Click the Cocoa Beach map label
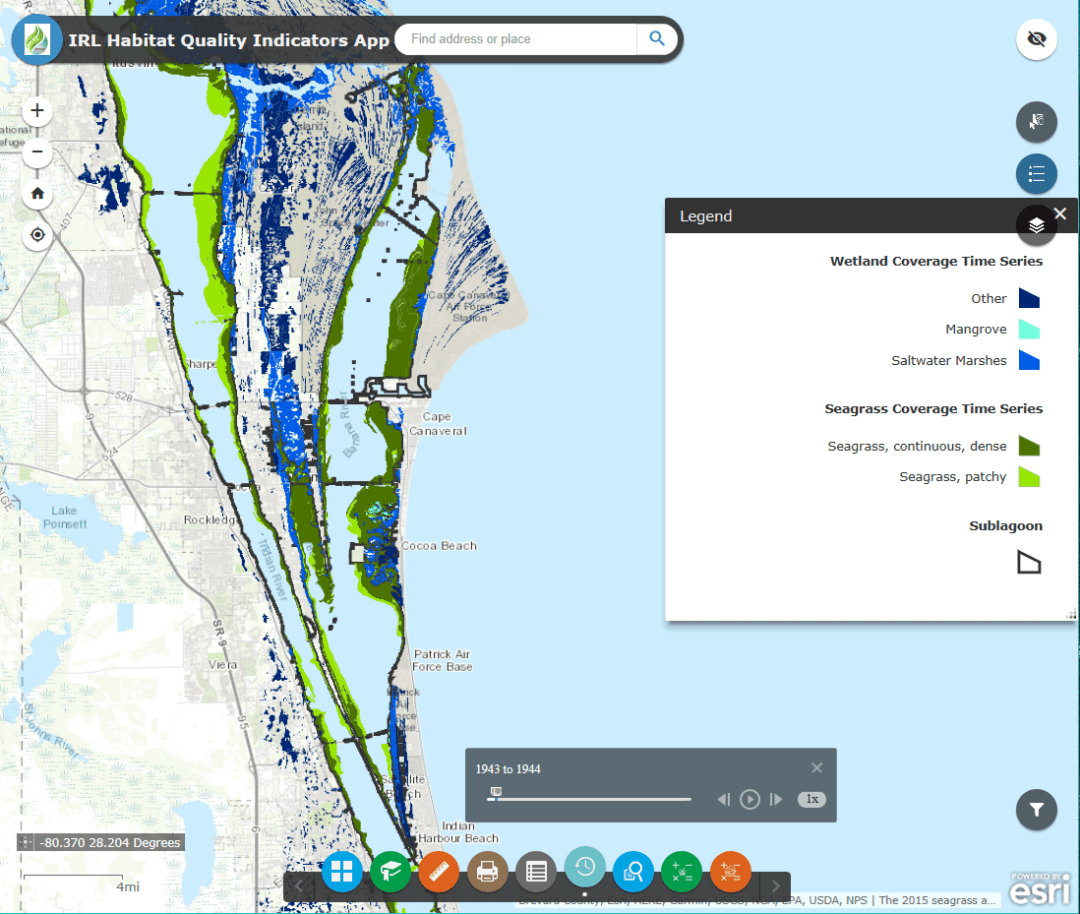Viewport: 1080px width, 914px height. tap(439, 546)
